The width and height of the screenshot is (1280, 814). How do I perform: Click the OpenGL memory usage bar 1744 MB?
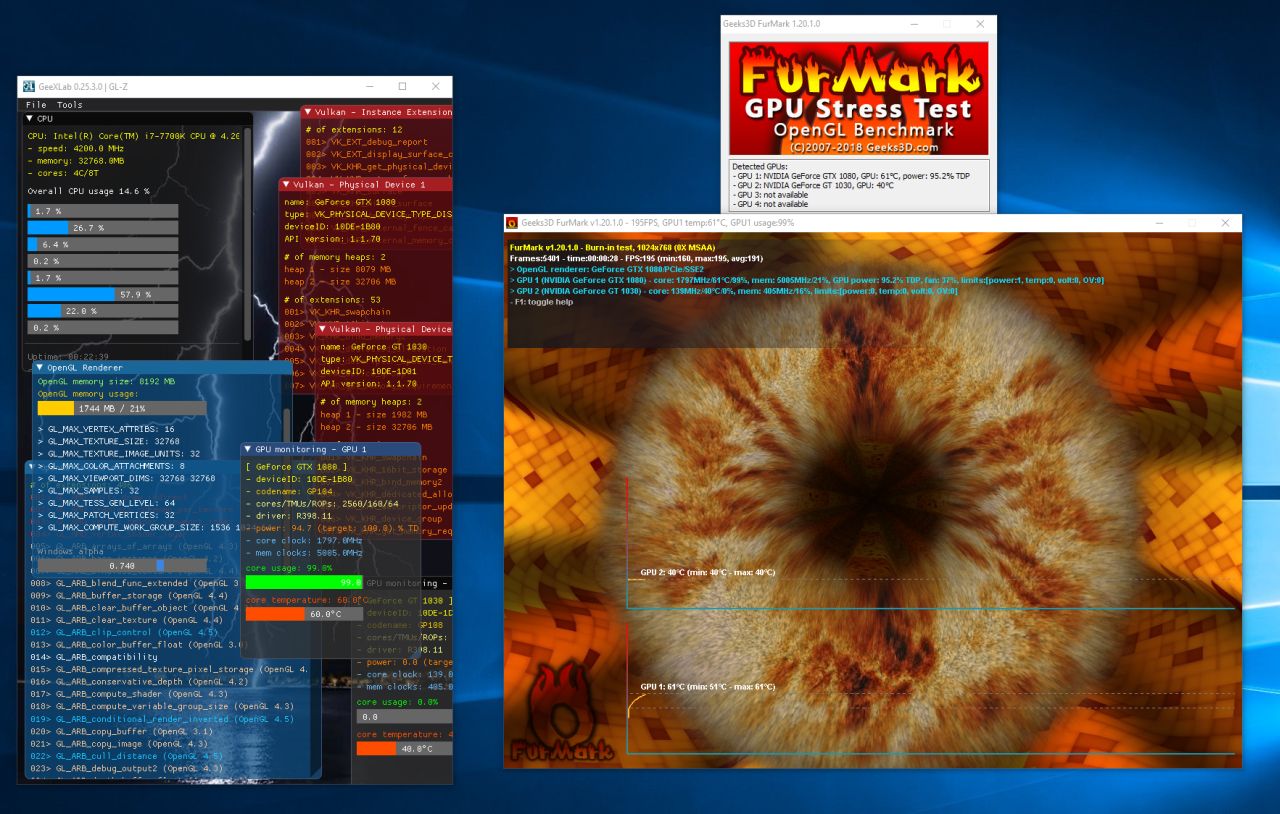(122, 408)
